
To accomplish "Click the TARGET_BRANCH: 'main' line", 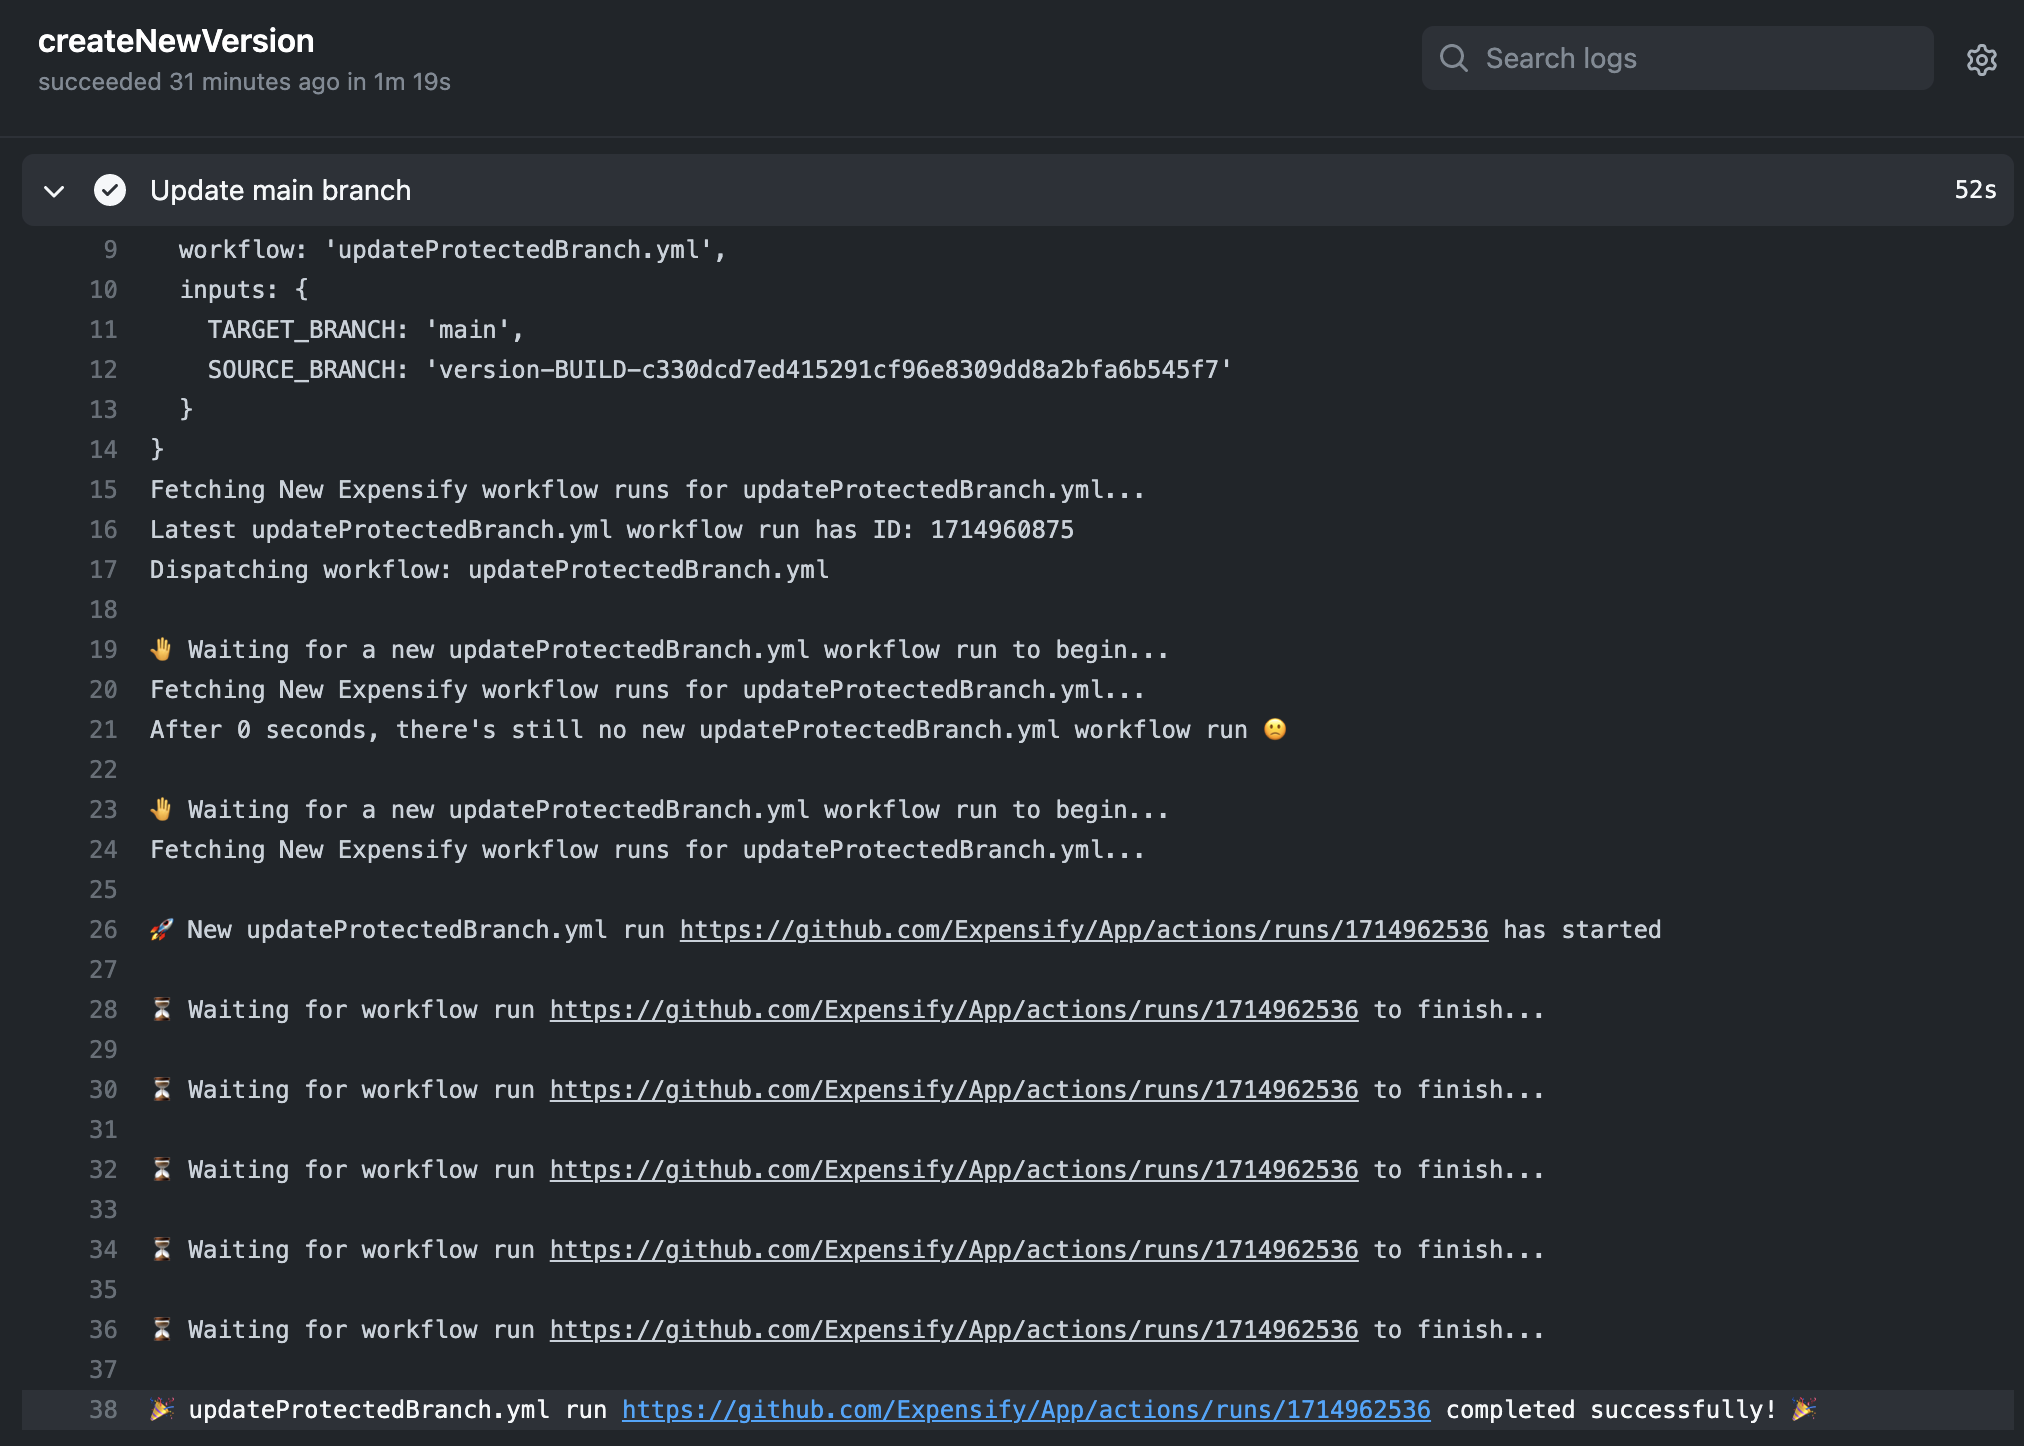I will pyautogui.click(x=366, y=330).
